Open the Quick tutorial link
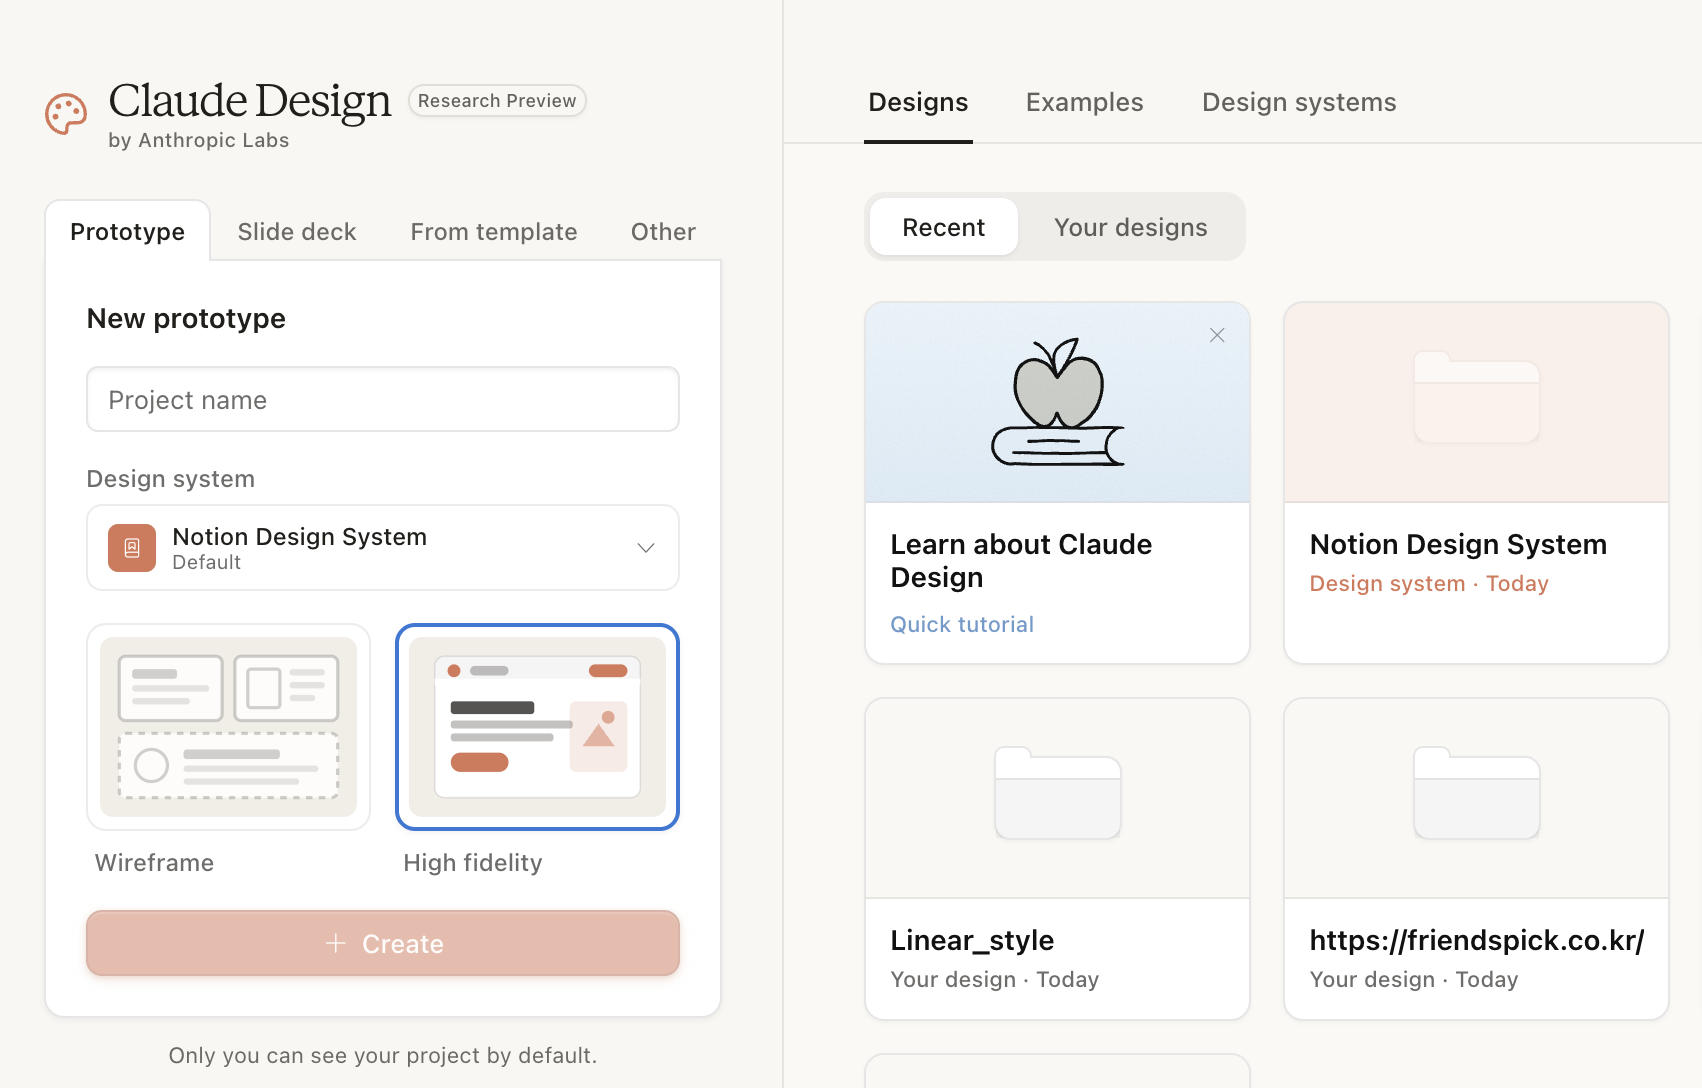The width and height of the screenshot is (1702, 1088). (962, 624)
